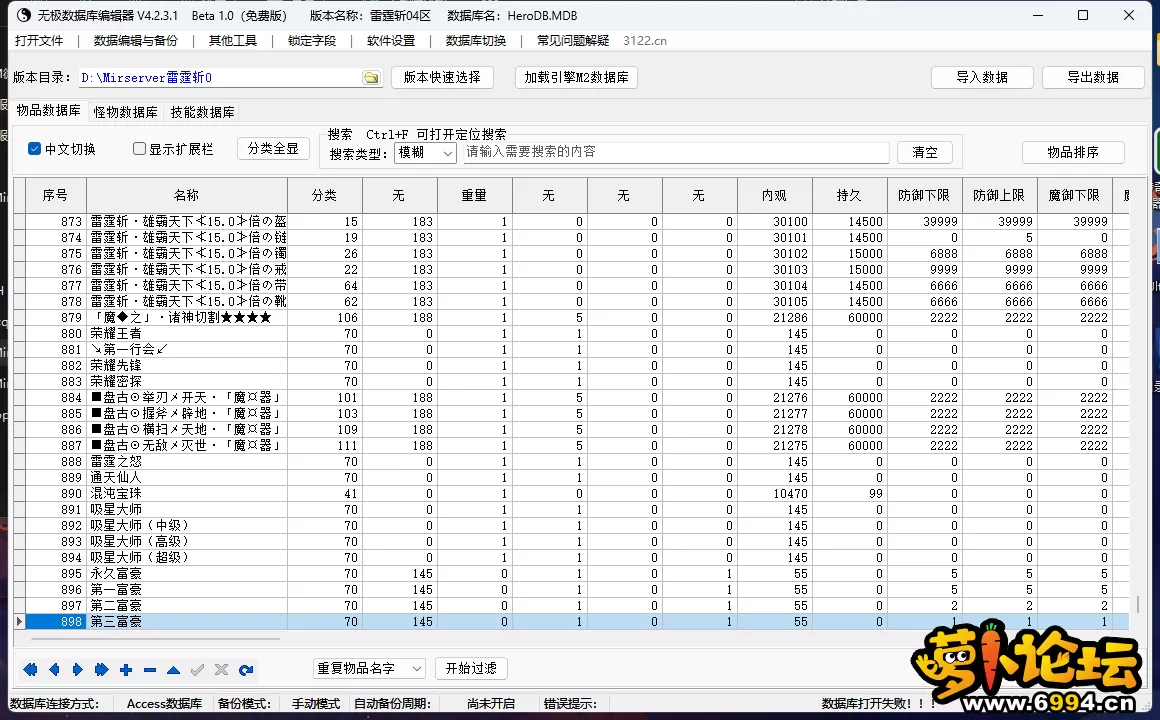1160x720 pixels.
Task: Open the 软件设置 menu
Action: pos(391,41)
